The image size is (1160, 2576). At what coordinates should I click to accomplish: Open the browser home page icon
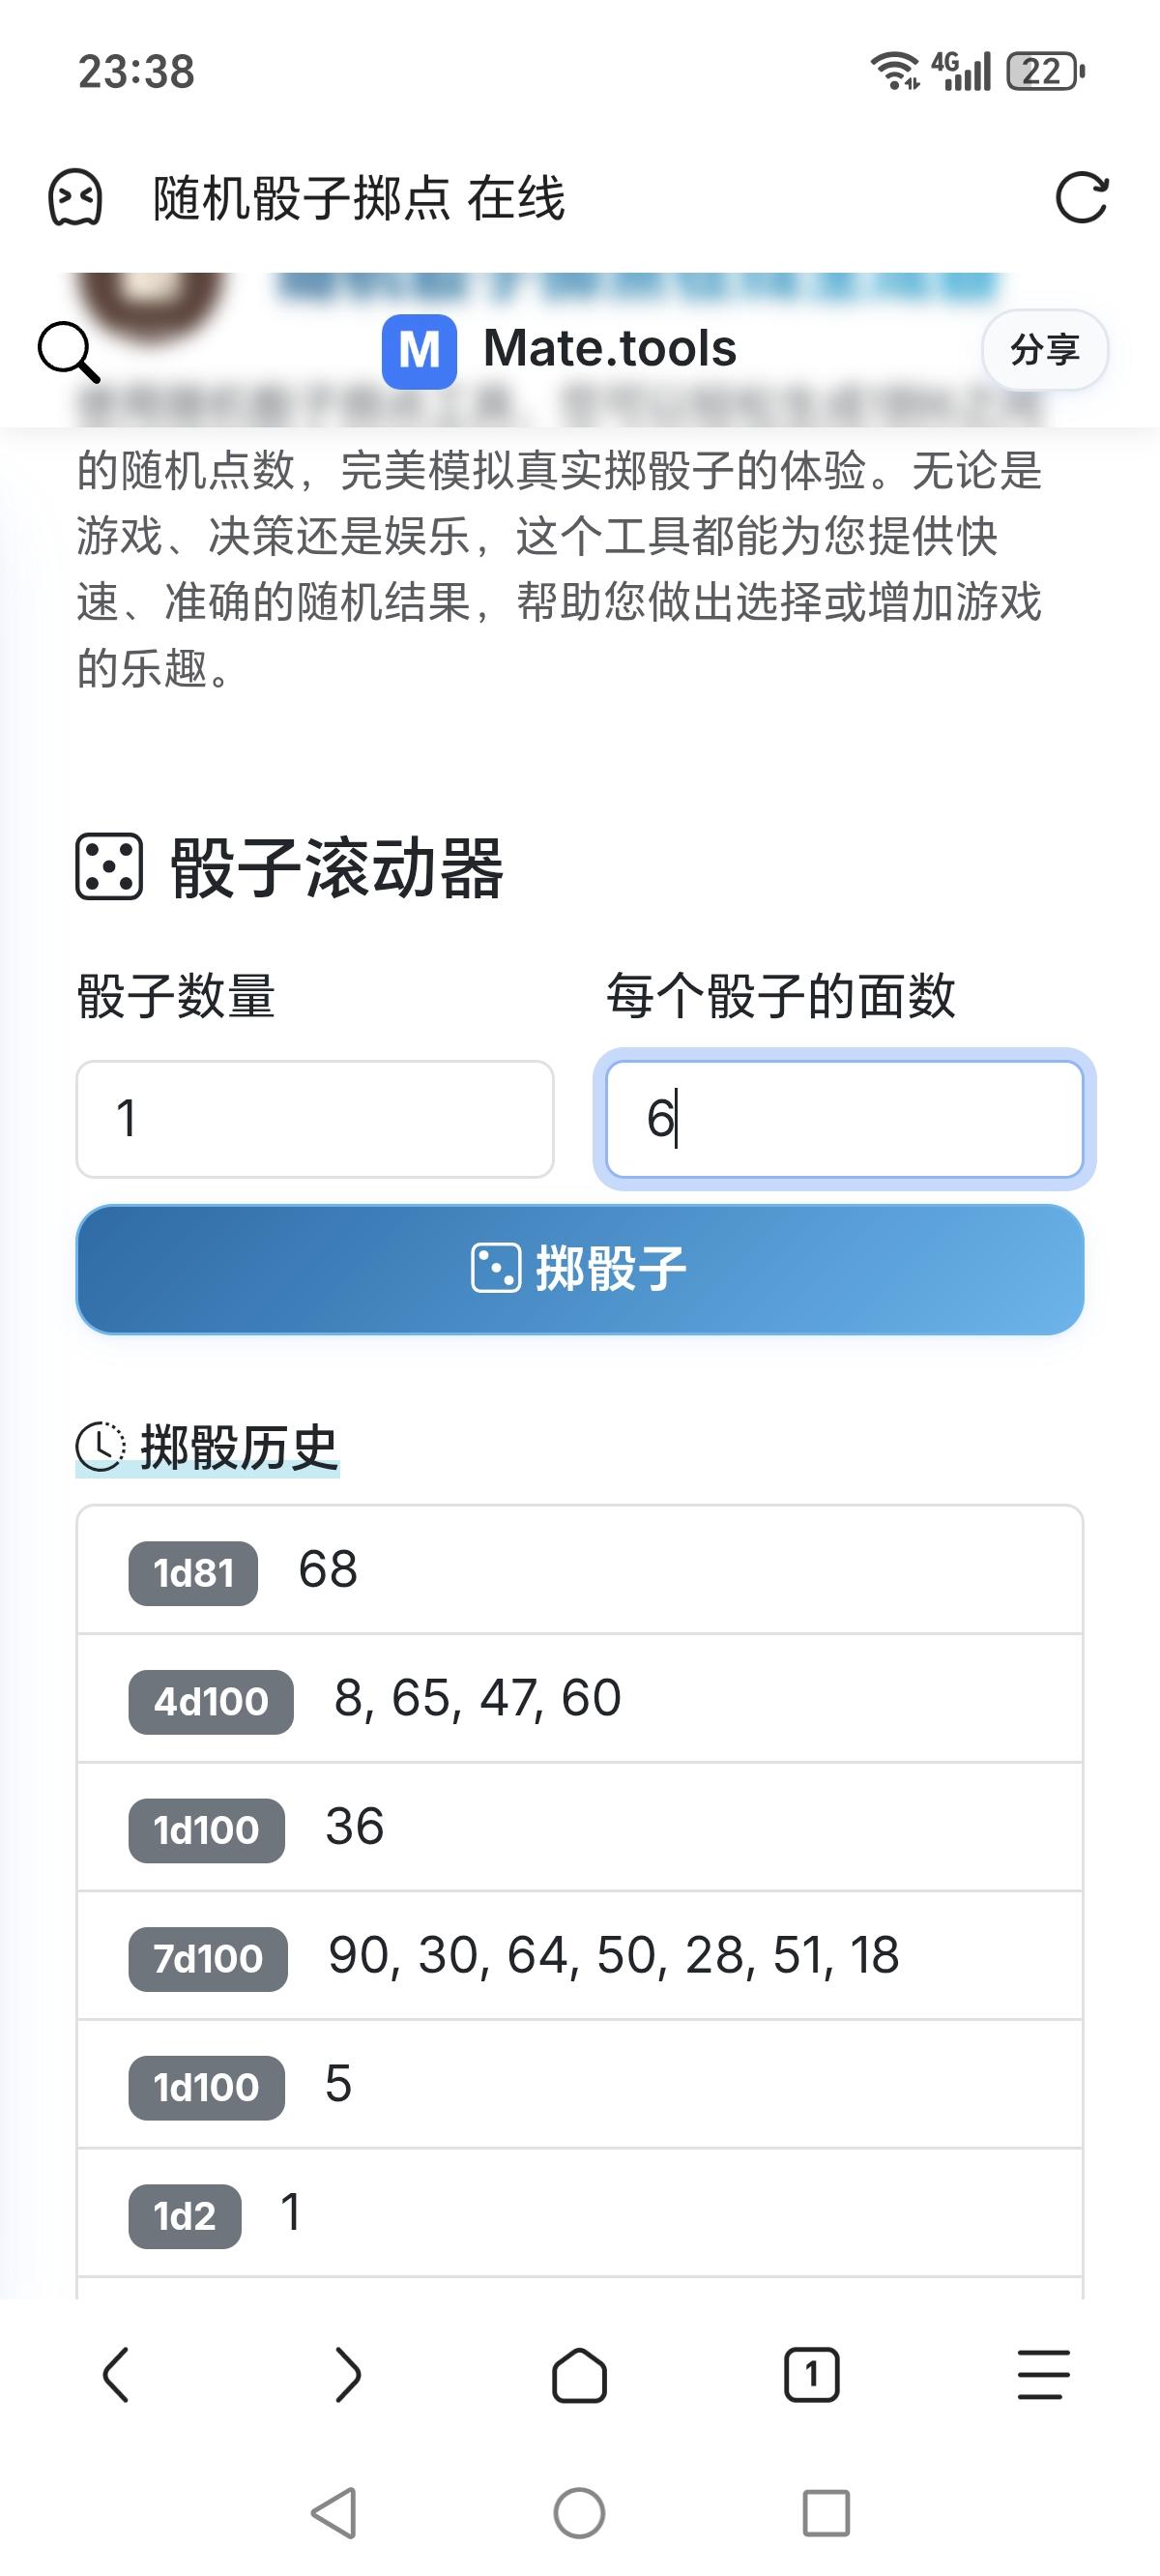[x=580, y=2375]
